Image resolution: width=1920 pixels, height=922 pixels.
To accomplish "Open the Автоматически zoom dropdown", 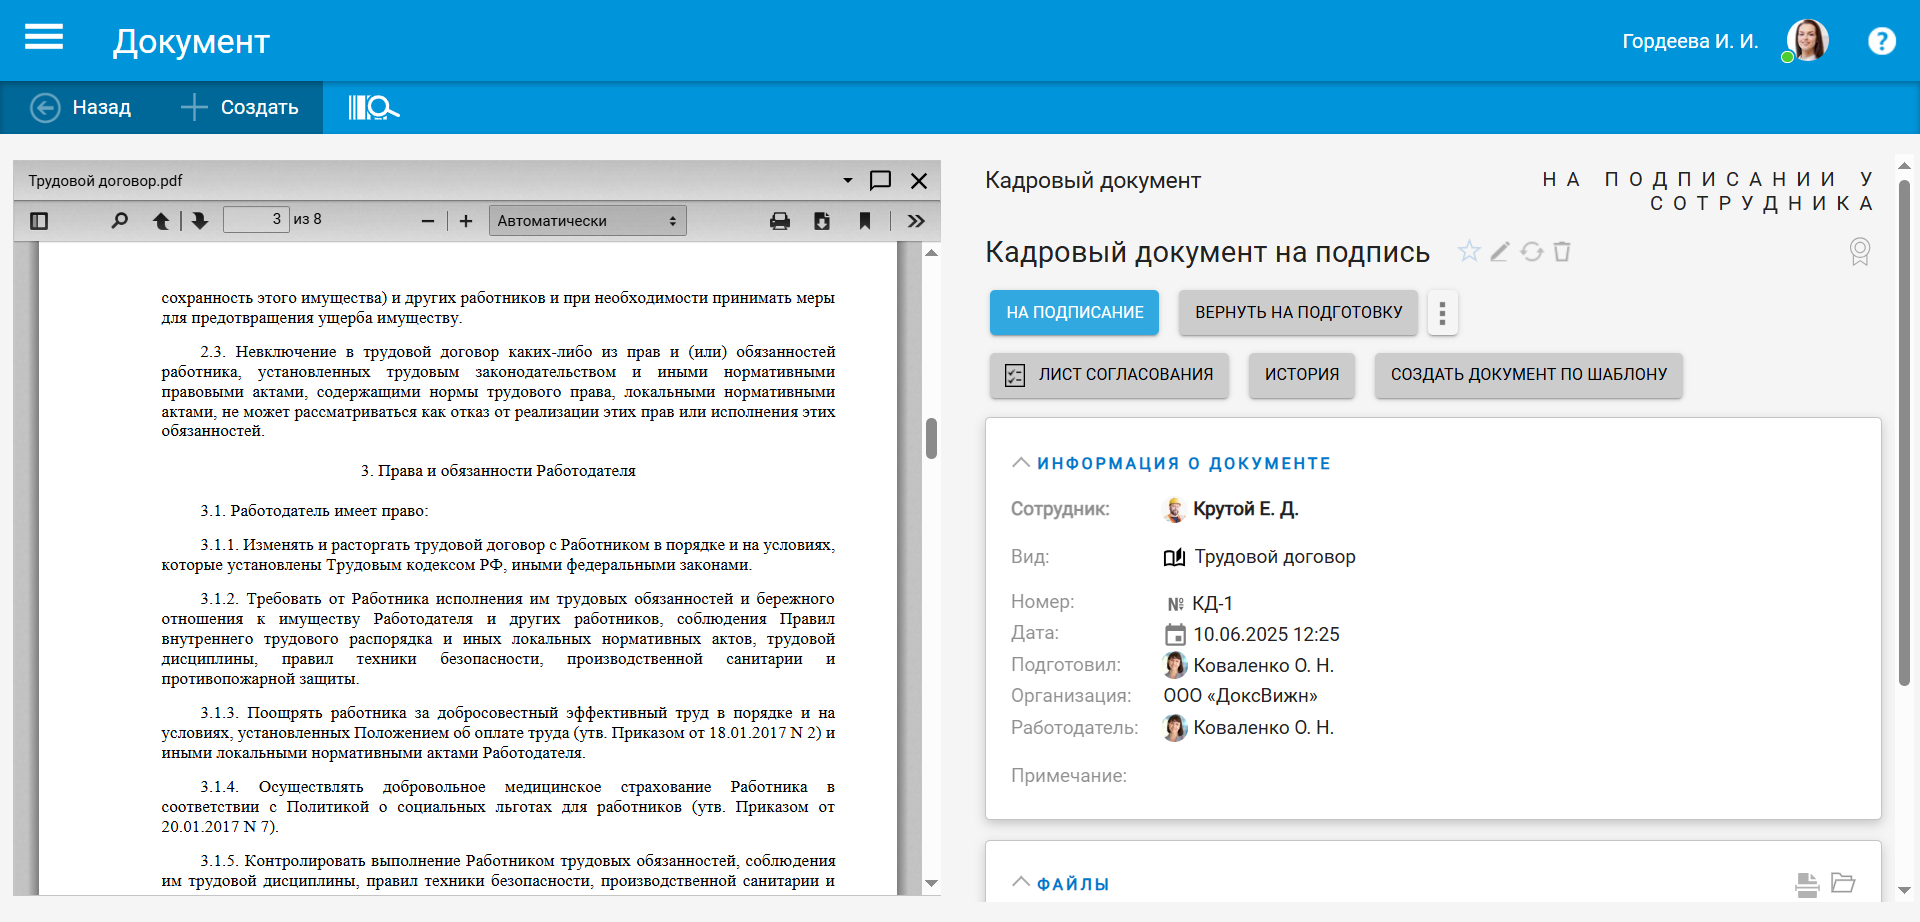I will [x=587, y=221].
